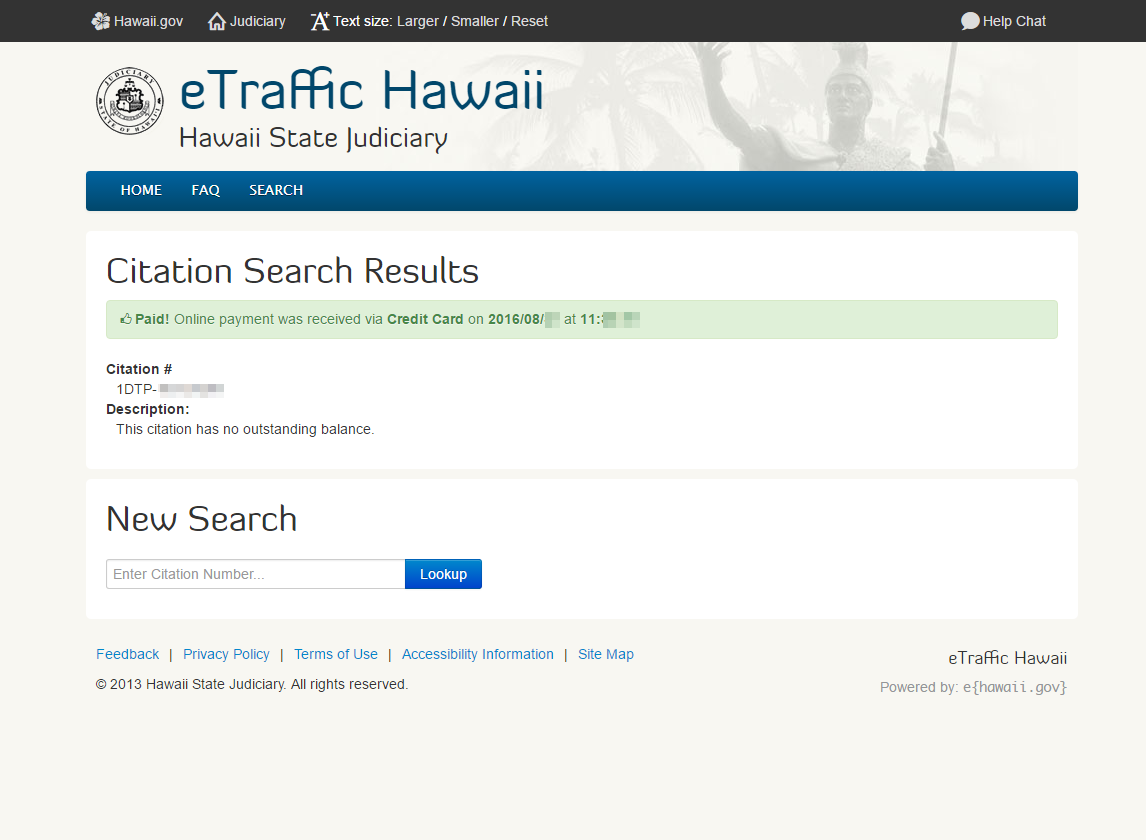Click the Hawaii State Judiciary seal logo
Image resolution: width=1146 pixels, height=840 pixels.
[130, 102]
